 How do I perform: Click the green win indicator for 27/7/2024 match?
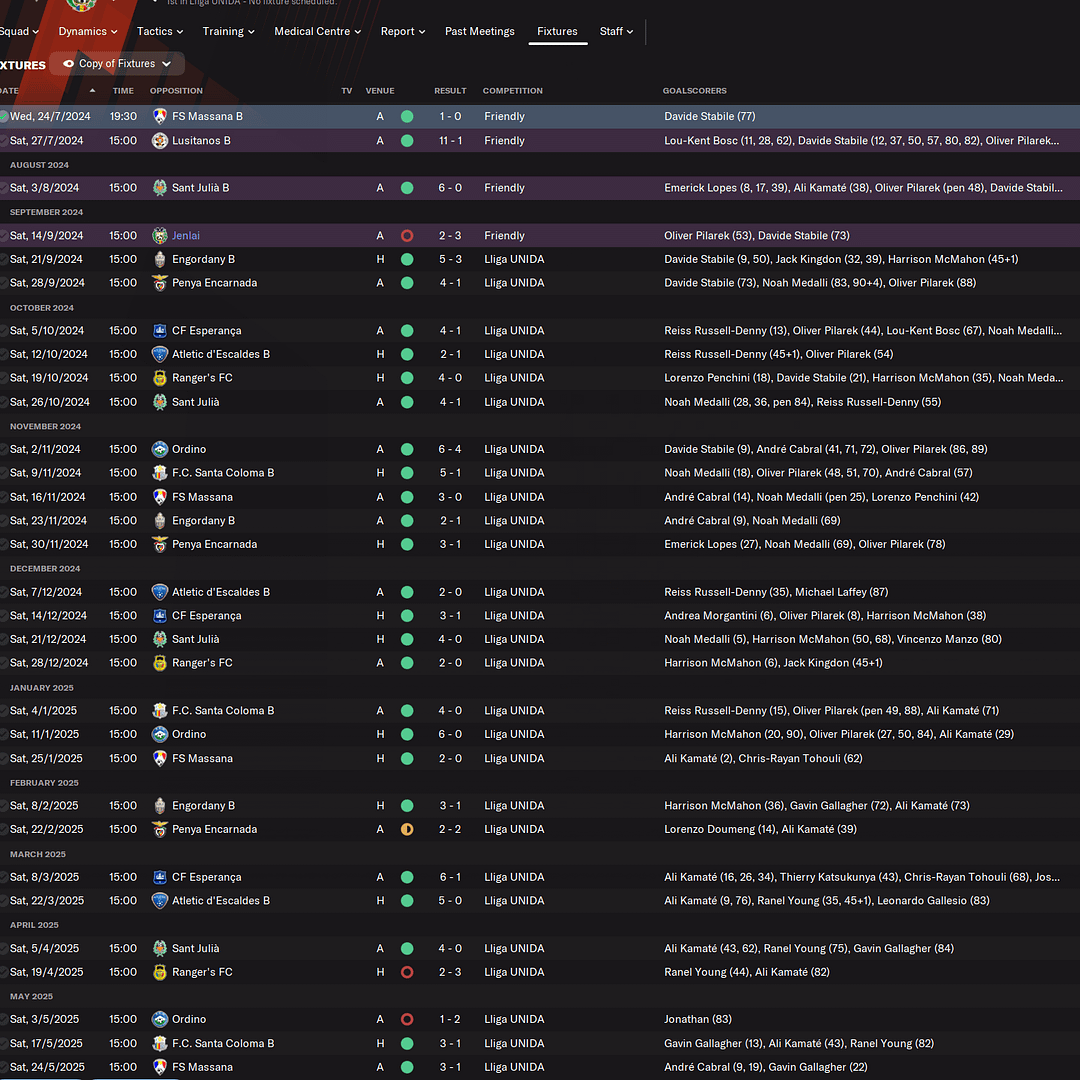point(407,141)
